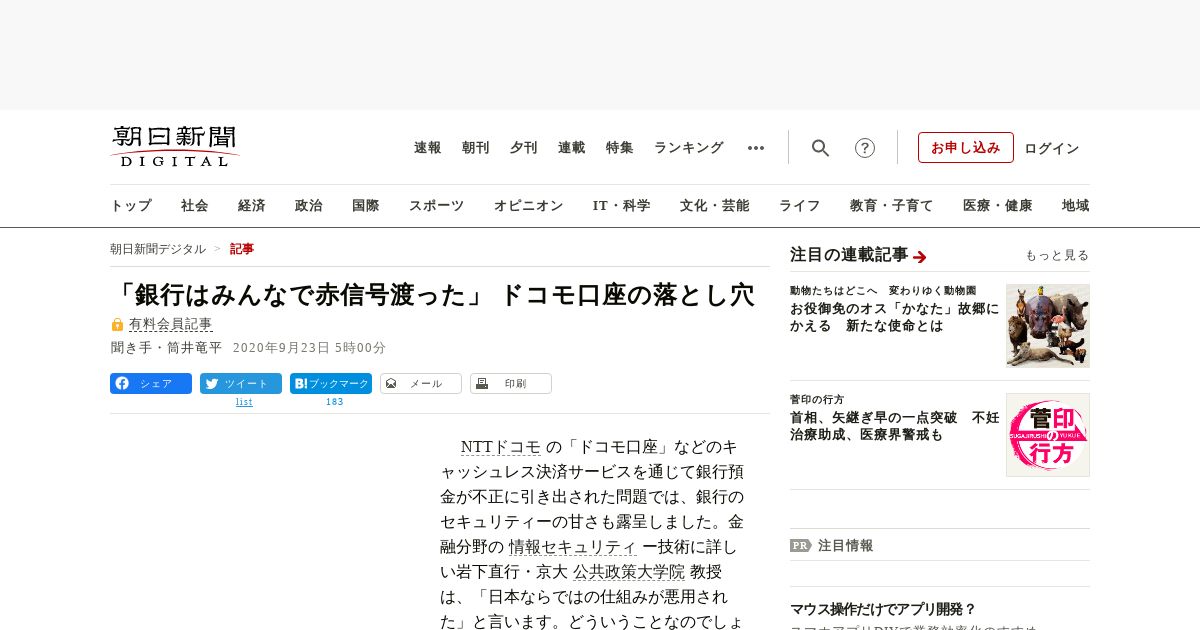Share article via Facebook シェア button
This screenshot has height=630, width=1200.
151,384
